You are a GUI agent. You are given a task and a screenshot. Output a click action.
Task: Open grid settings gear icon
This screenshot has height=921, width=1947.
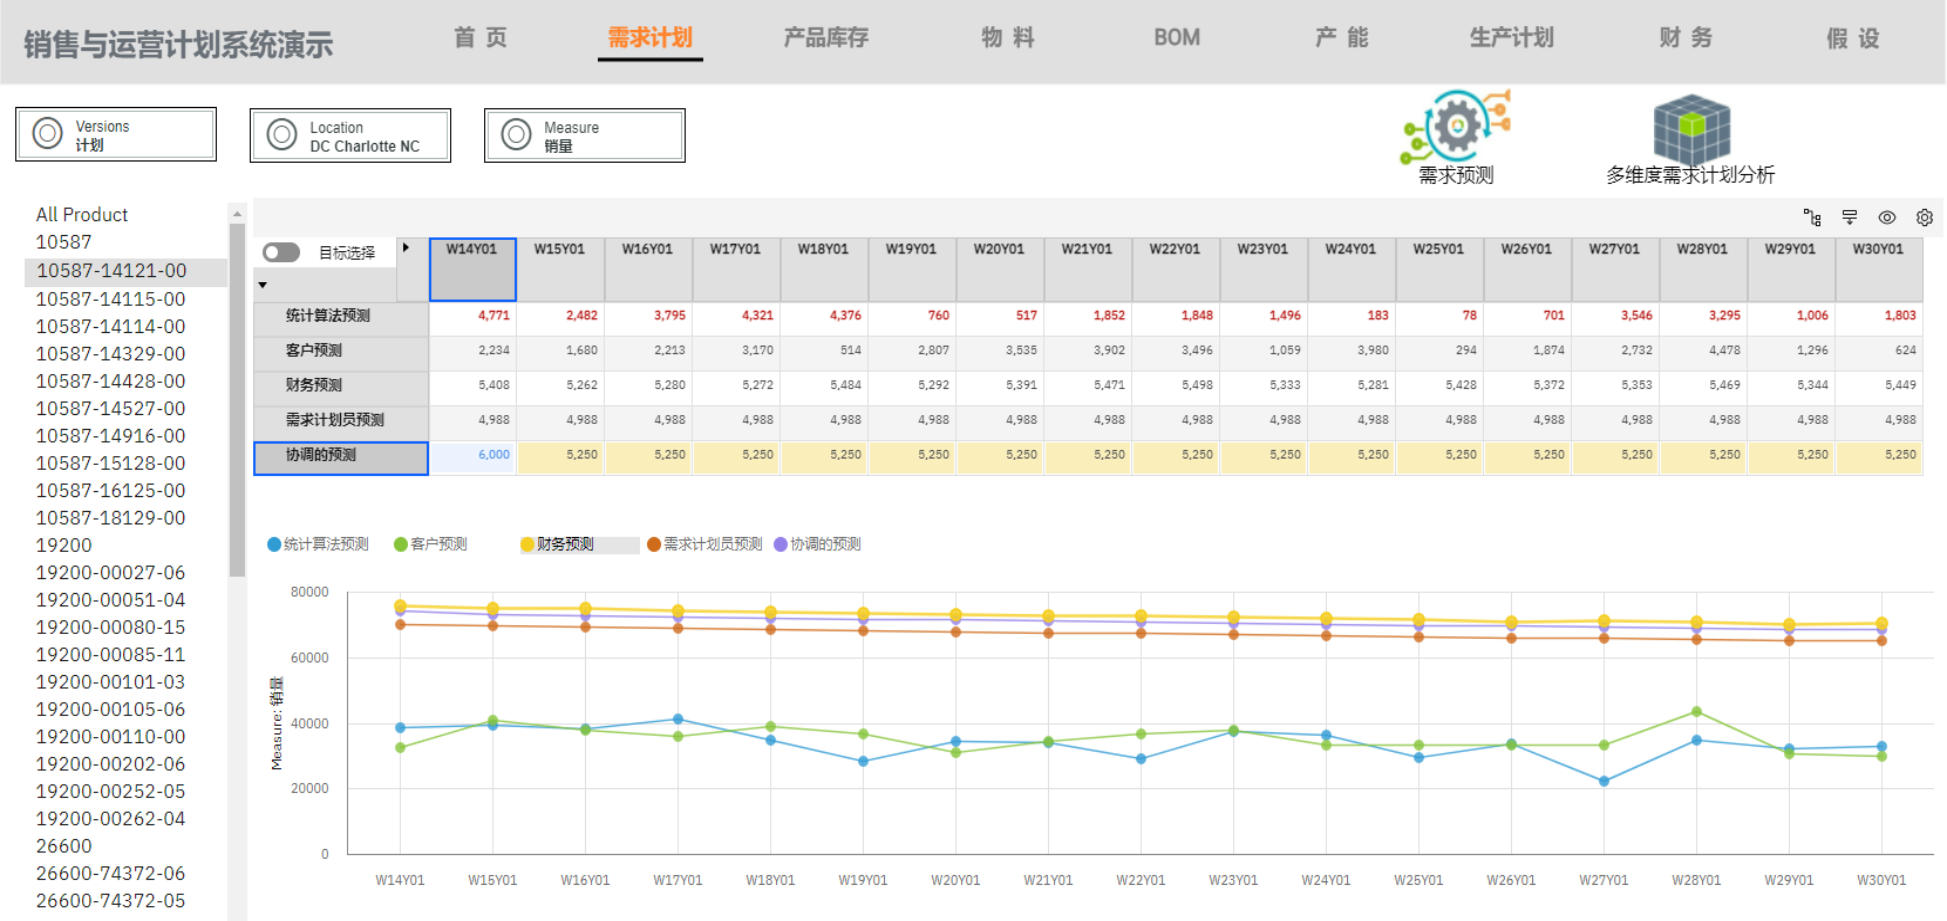(1924, 217)
